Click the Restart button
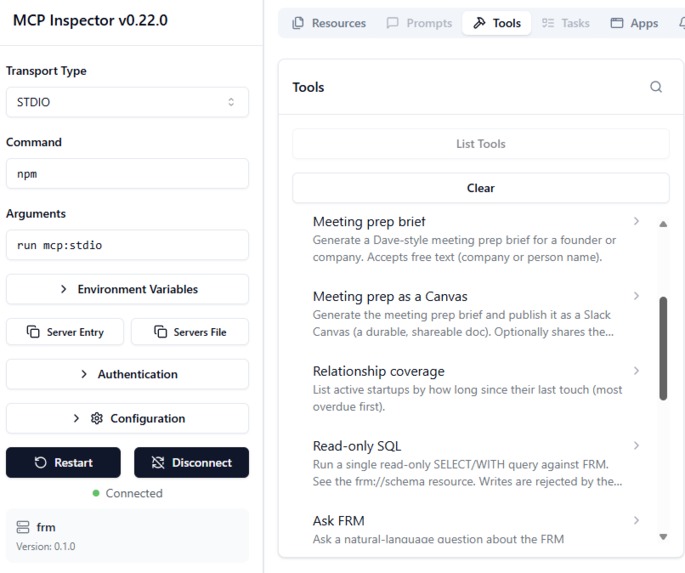Screen dimensions: 685x573 (63, 463)
